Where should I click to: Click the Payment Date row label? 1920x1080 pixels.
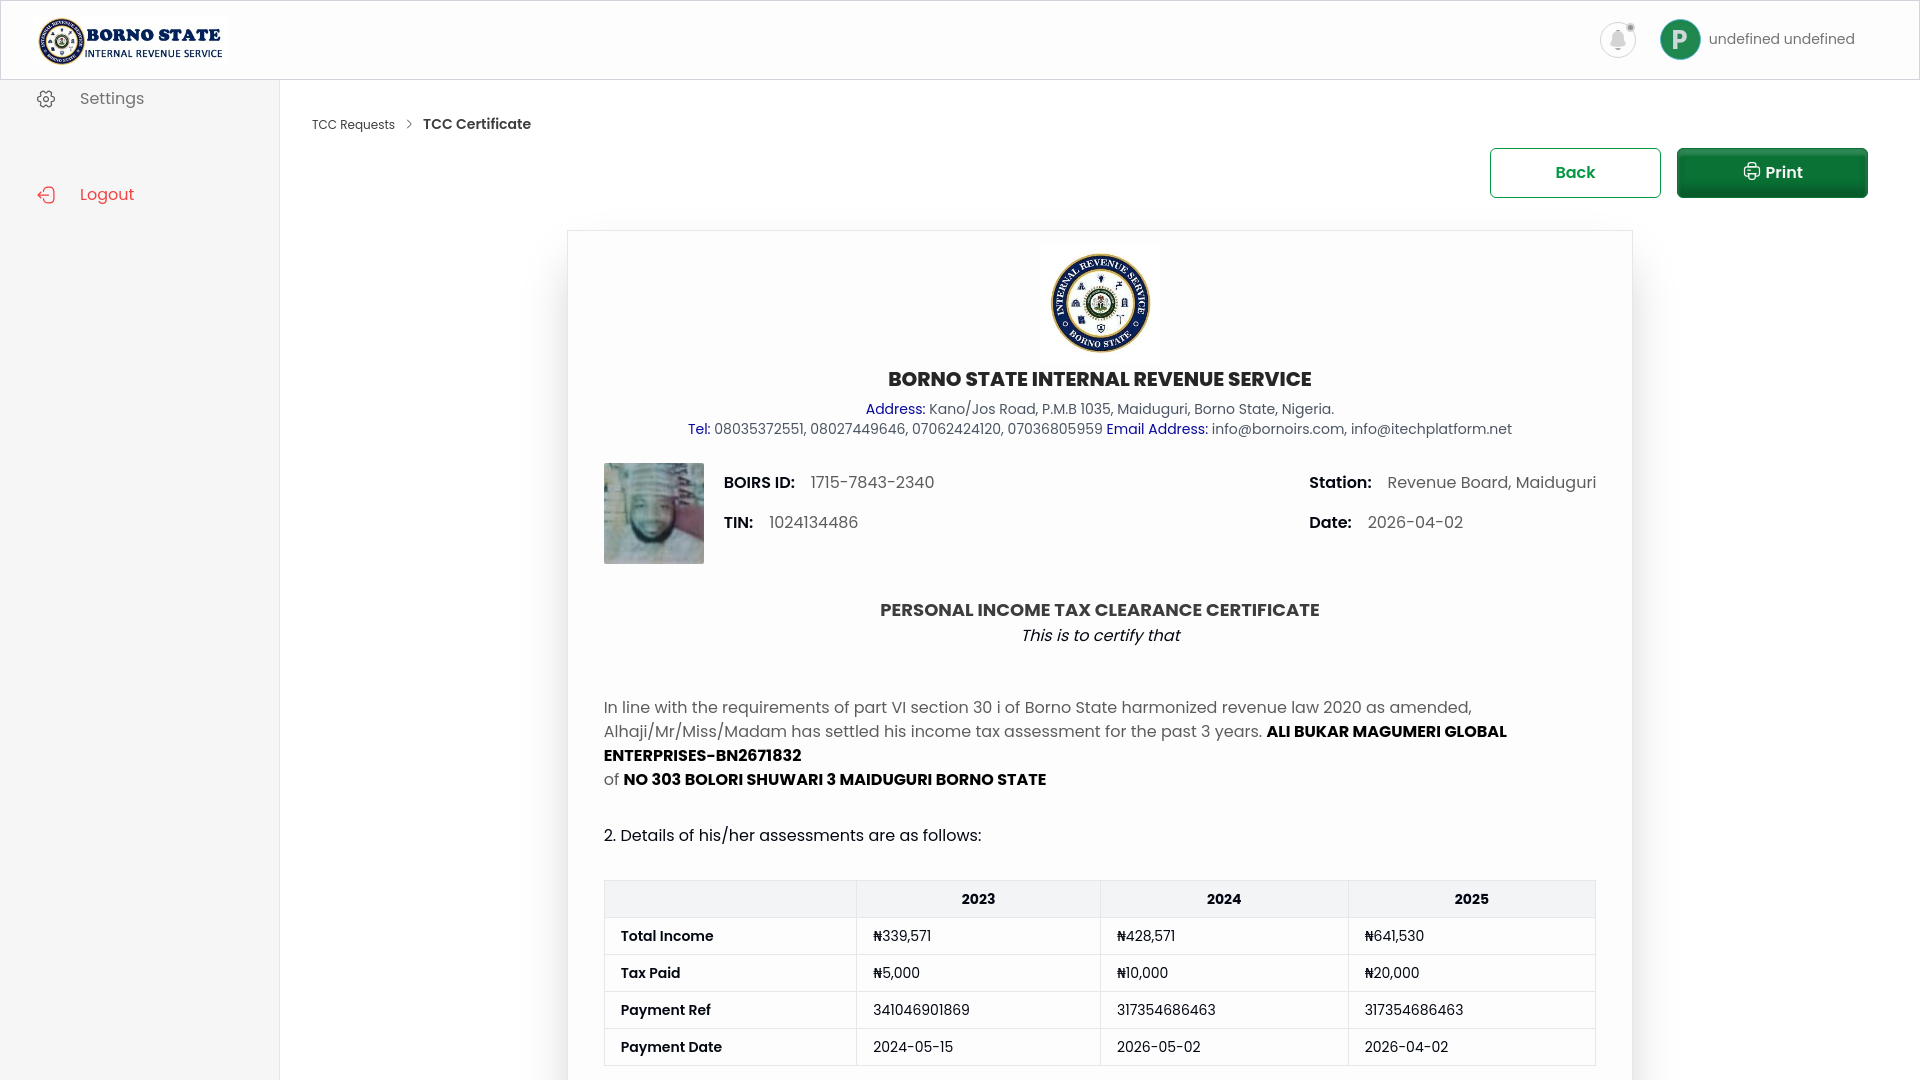point(671,1047)
